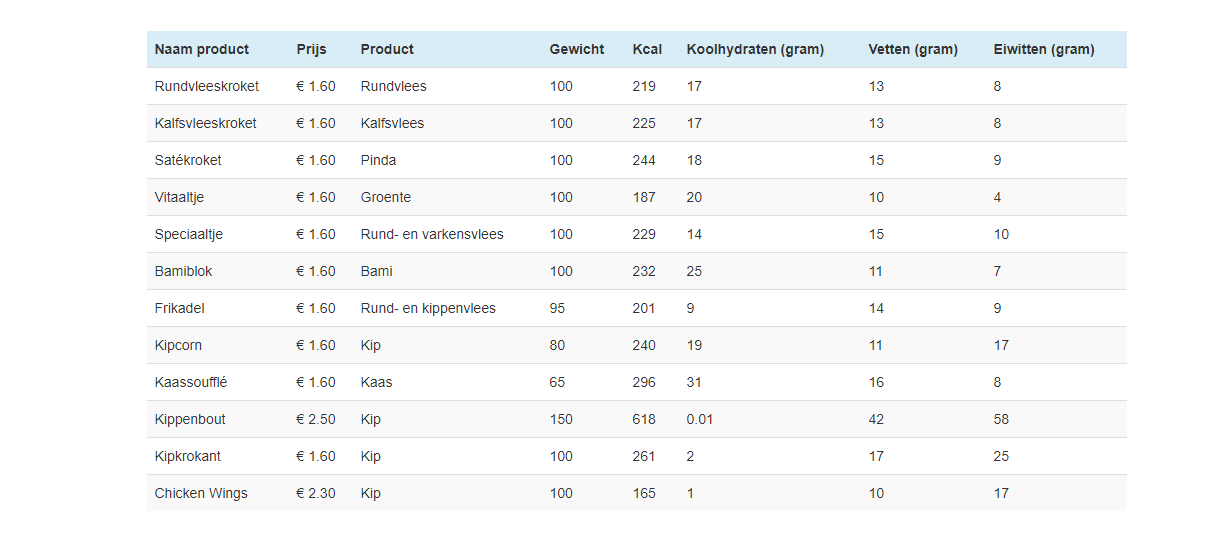Select the Eiwitten (gram) column header
Viewport: 1223px width, 538px height.
[1044, 49]
